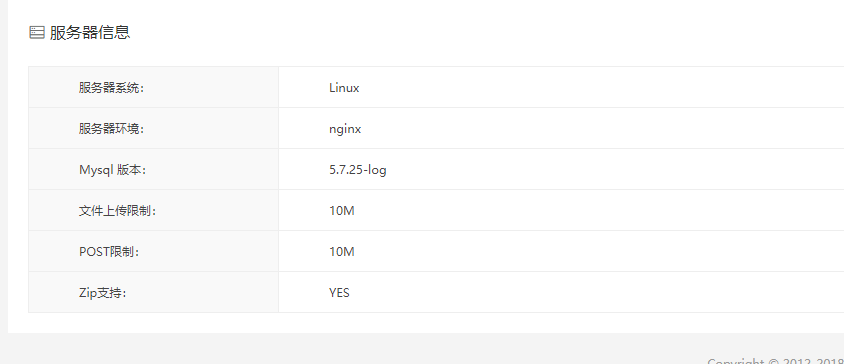Select the POST限制 label
Screen dimensions: 844x364
(109, 252)
